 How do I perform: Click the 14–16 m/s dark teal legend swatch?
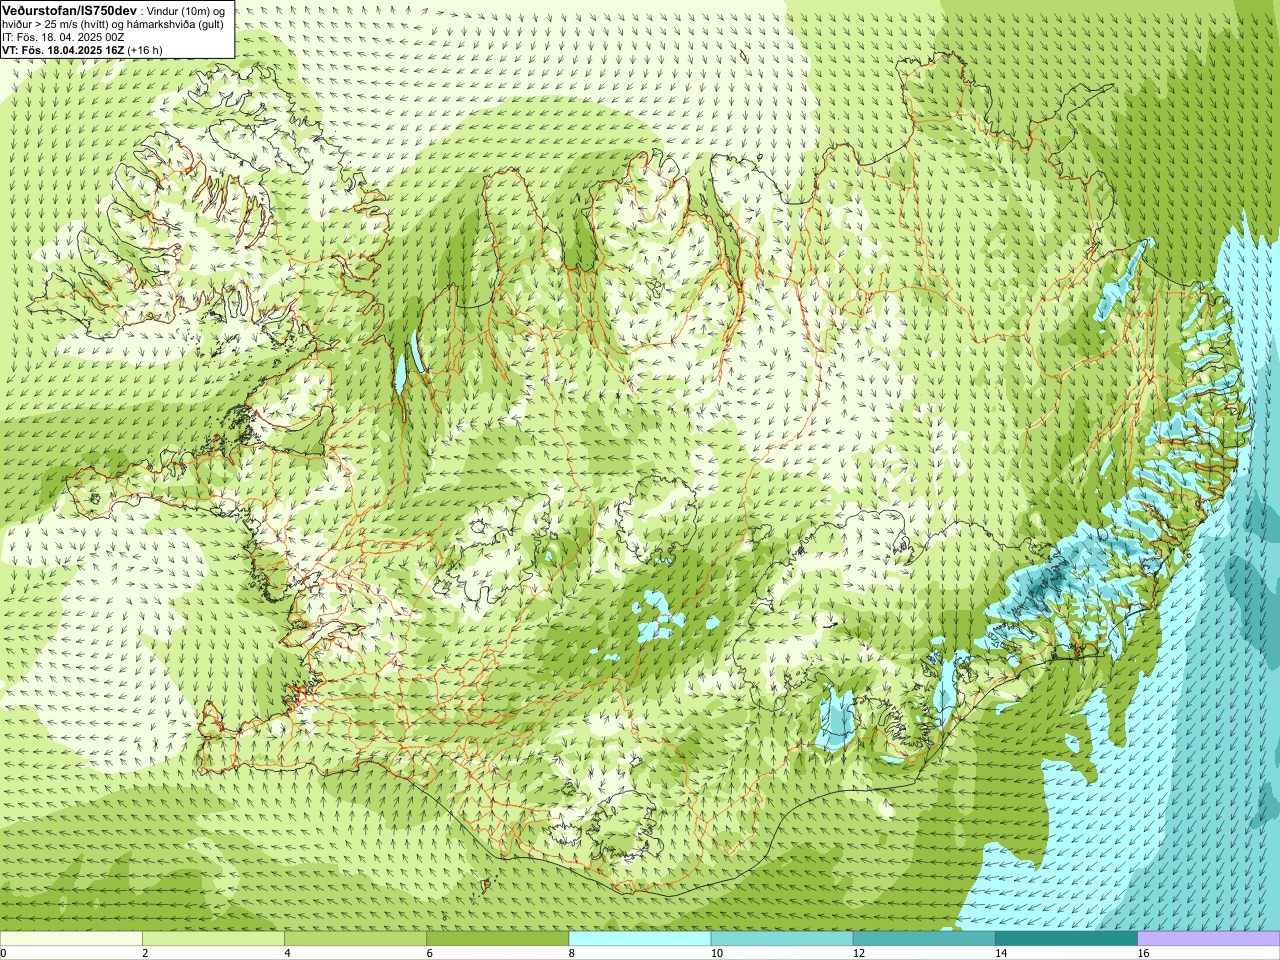[x=1066, y=939]
